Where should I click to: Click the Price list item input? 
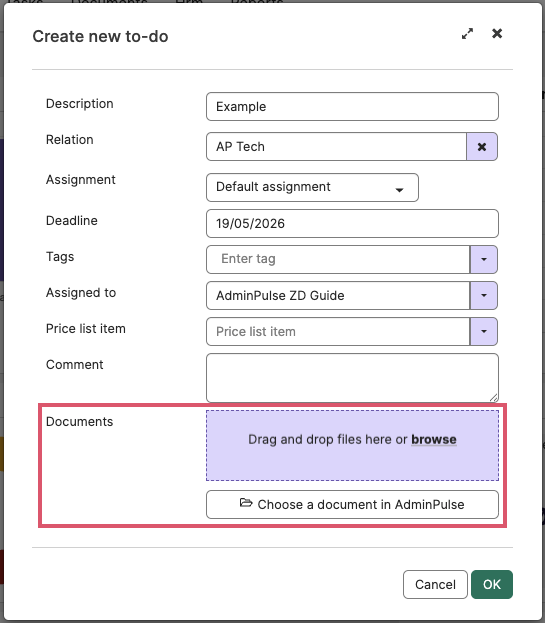pyautogui.click(x=338, y=331)
